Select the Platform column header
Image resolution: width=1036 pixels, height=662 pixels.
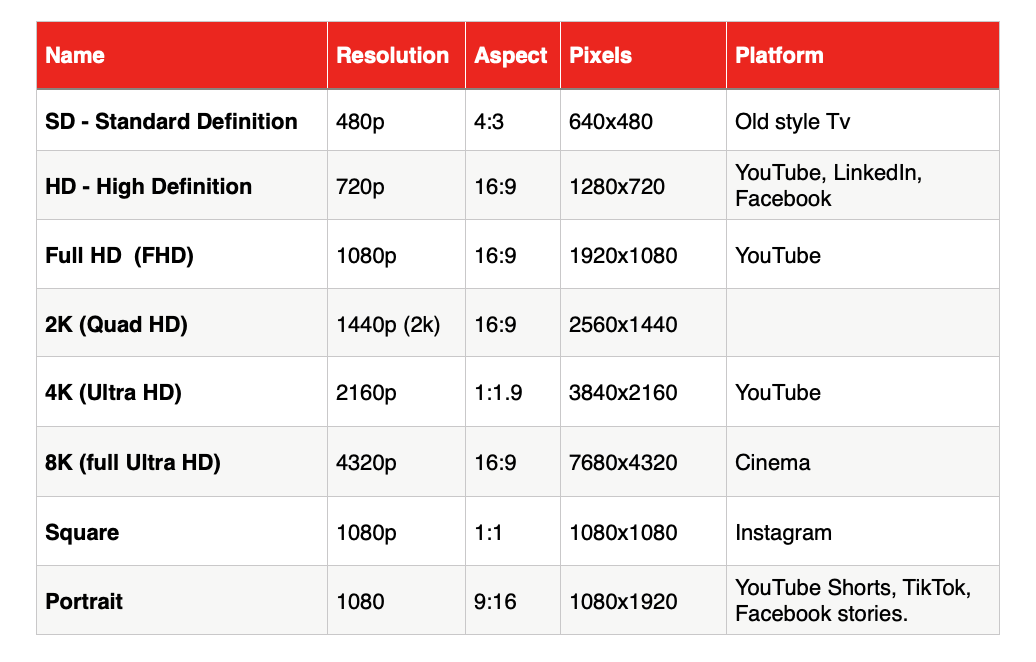coord(863,55)
